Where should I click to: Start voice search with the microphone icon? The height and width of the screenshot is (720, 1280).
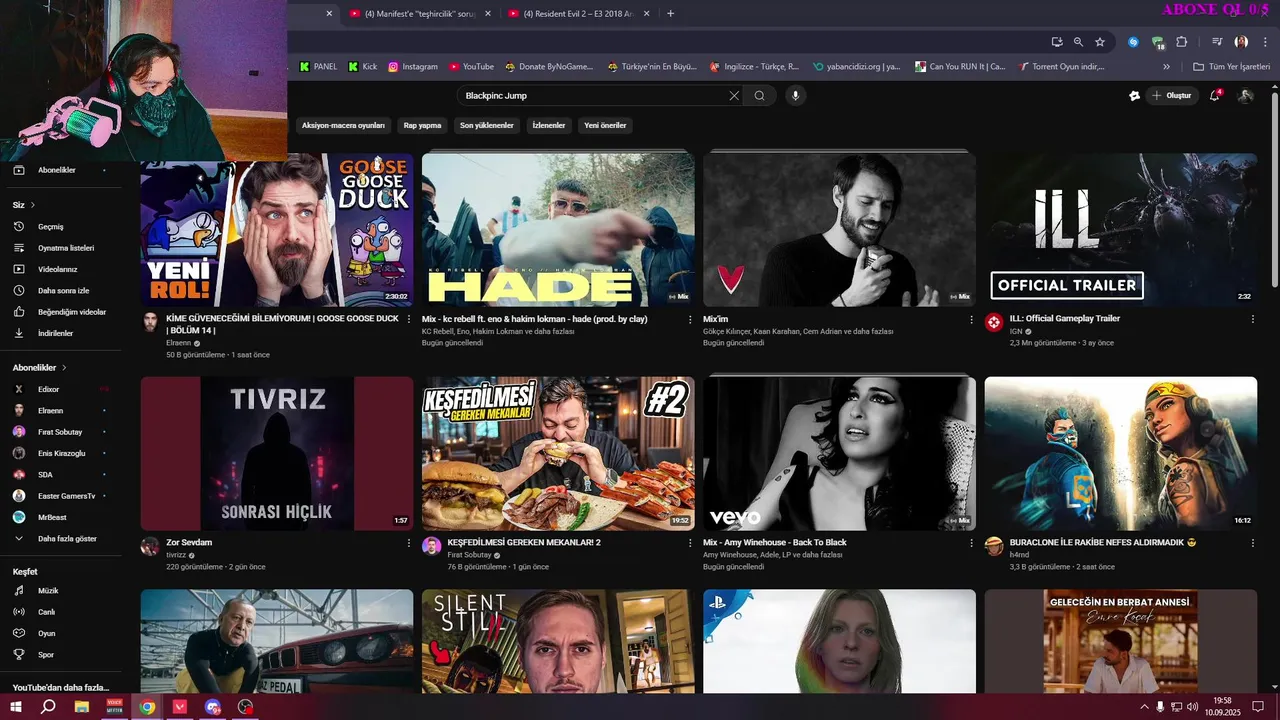tap(795, 96)
